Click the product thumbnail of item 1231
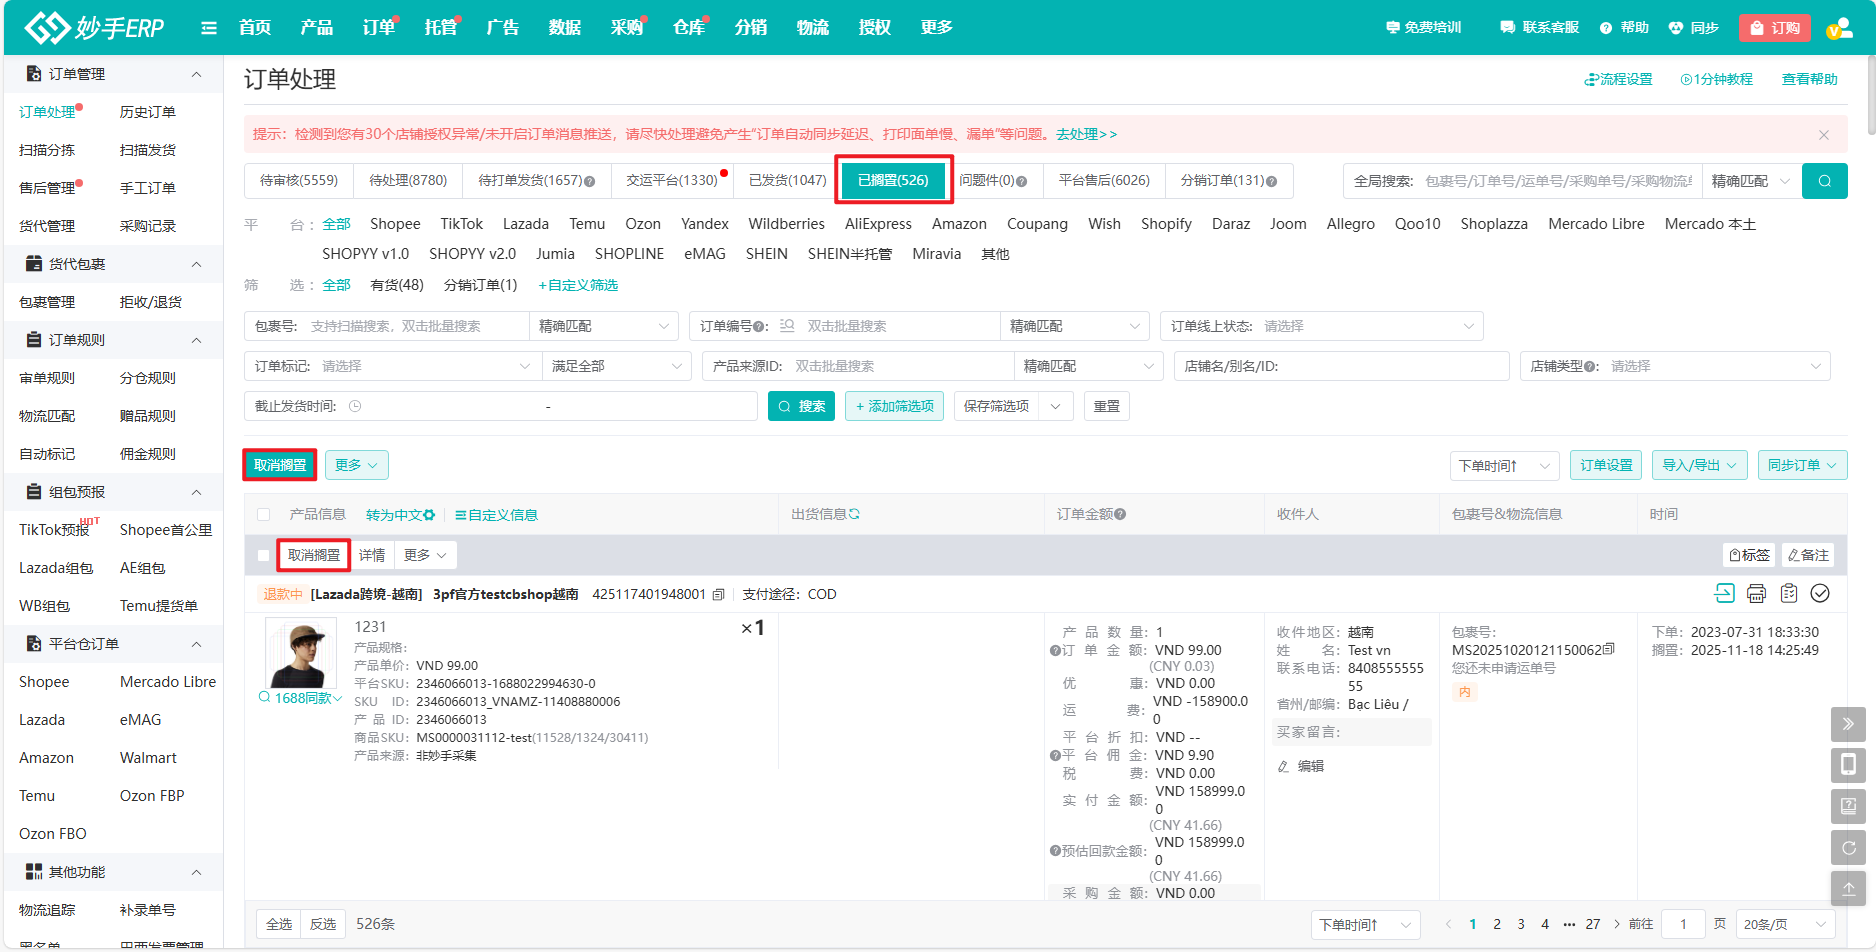1876x952 pixels. point(301,653)
